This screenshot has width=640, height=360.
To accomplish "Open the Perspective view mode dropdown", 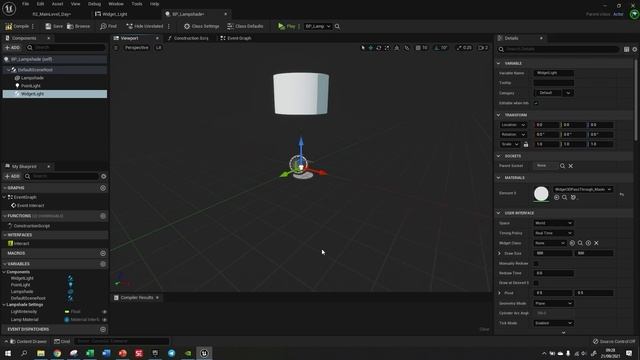I will pyautogui.click(x=136, y=48).
